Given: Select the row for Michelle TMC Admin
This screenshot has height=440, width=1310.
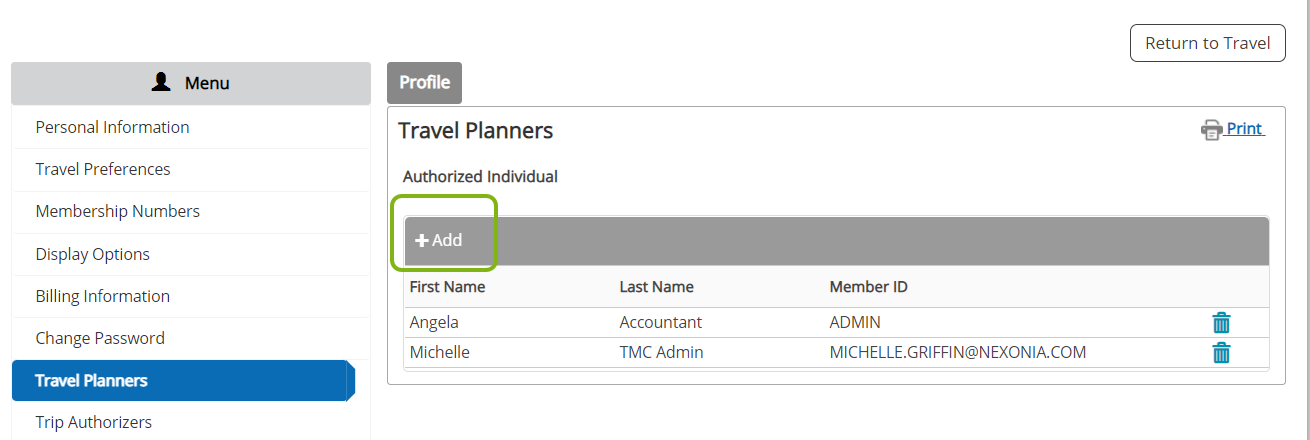Looking at the screenshot, I should (x=836, y=352).
